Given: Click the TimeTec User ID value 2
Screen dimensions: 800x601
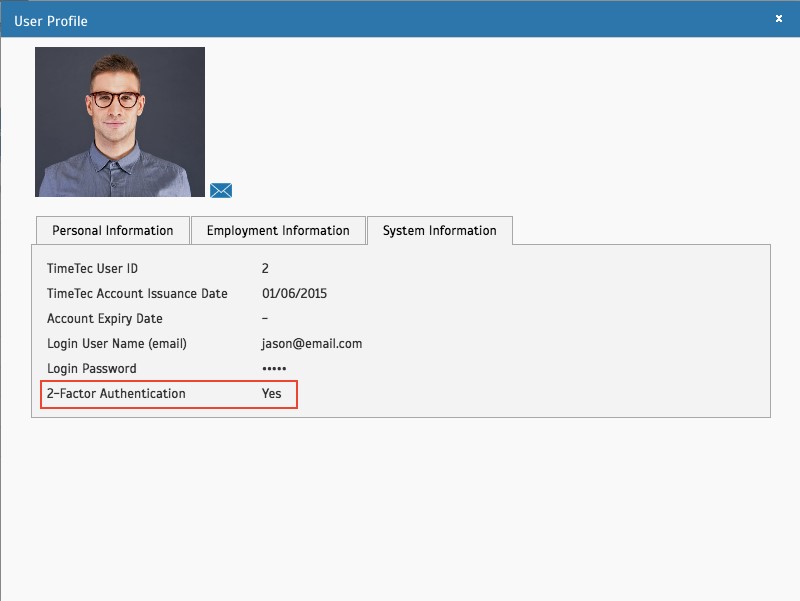Looking at the screenshot, I should pos(265,268).
